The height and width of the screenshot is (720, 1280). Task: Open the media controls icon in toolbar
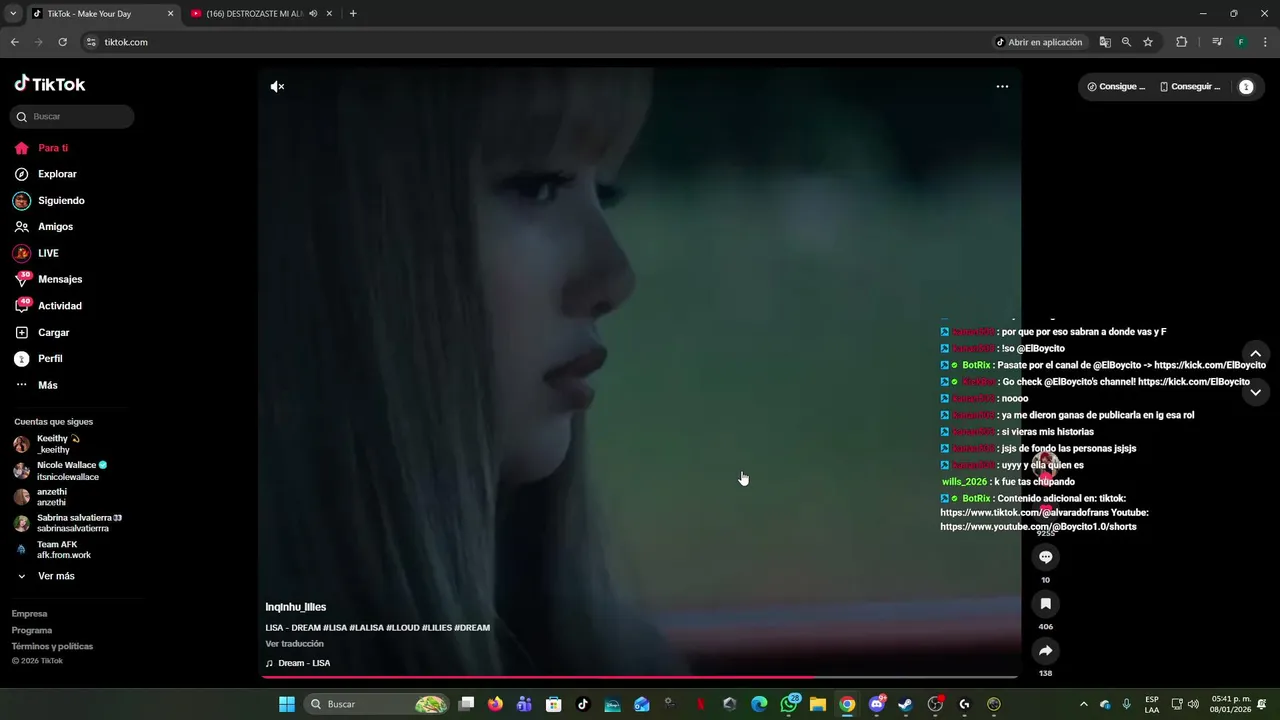(1217, 42)
